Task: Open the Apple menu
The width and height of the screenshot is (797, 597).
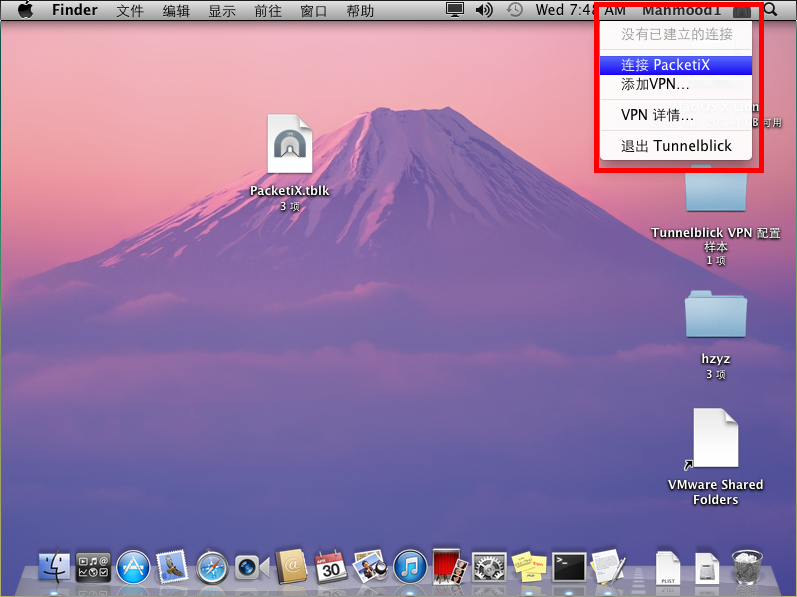Action: click(x=26, y=10)
